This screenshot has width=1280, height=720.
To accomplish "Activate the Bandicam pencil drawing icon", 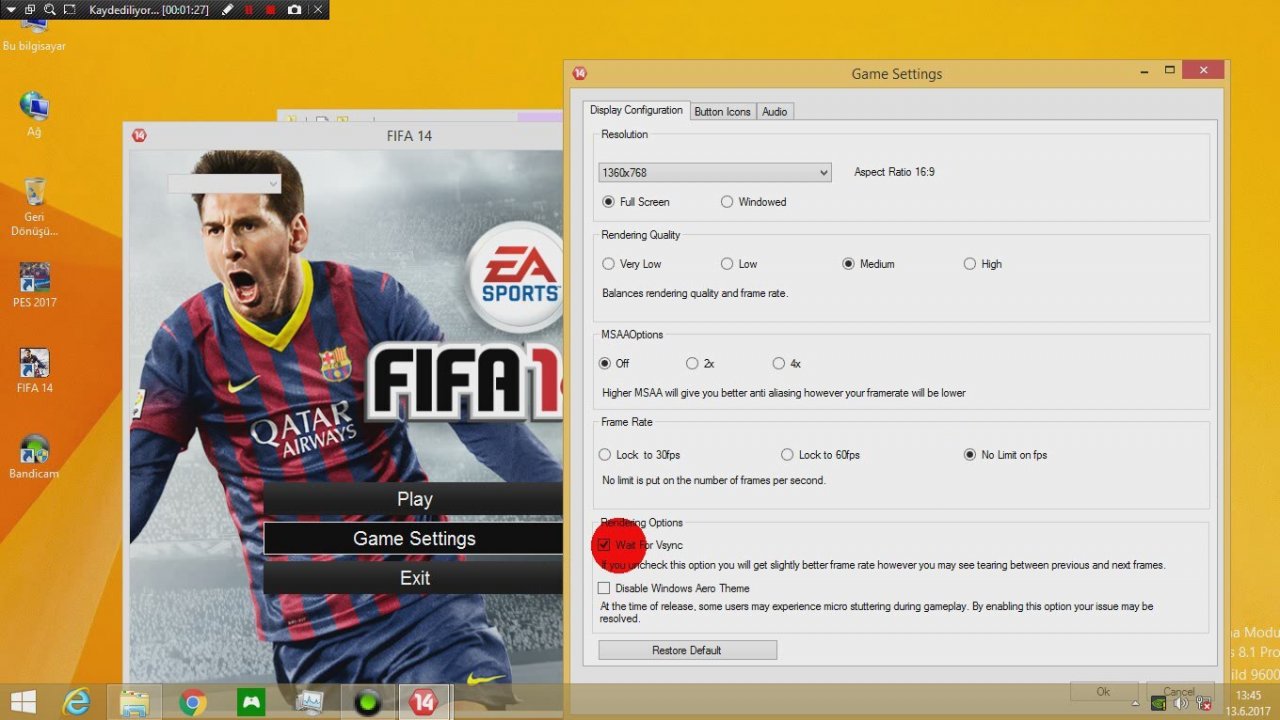I will [x=228, y=9].
